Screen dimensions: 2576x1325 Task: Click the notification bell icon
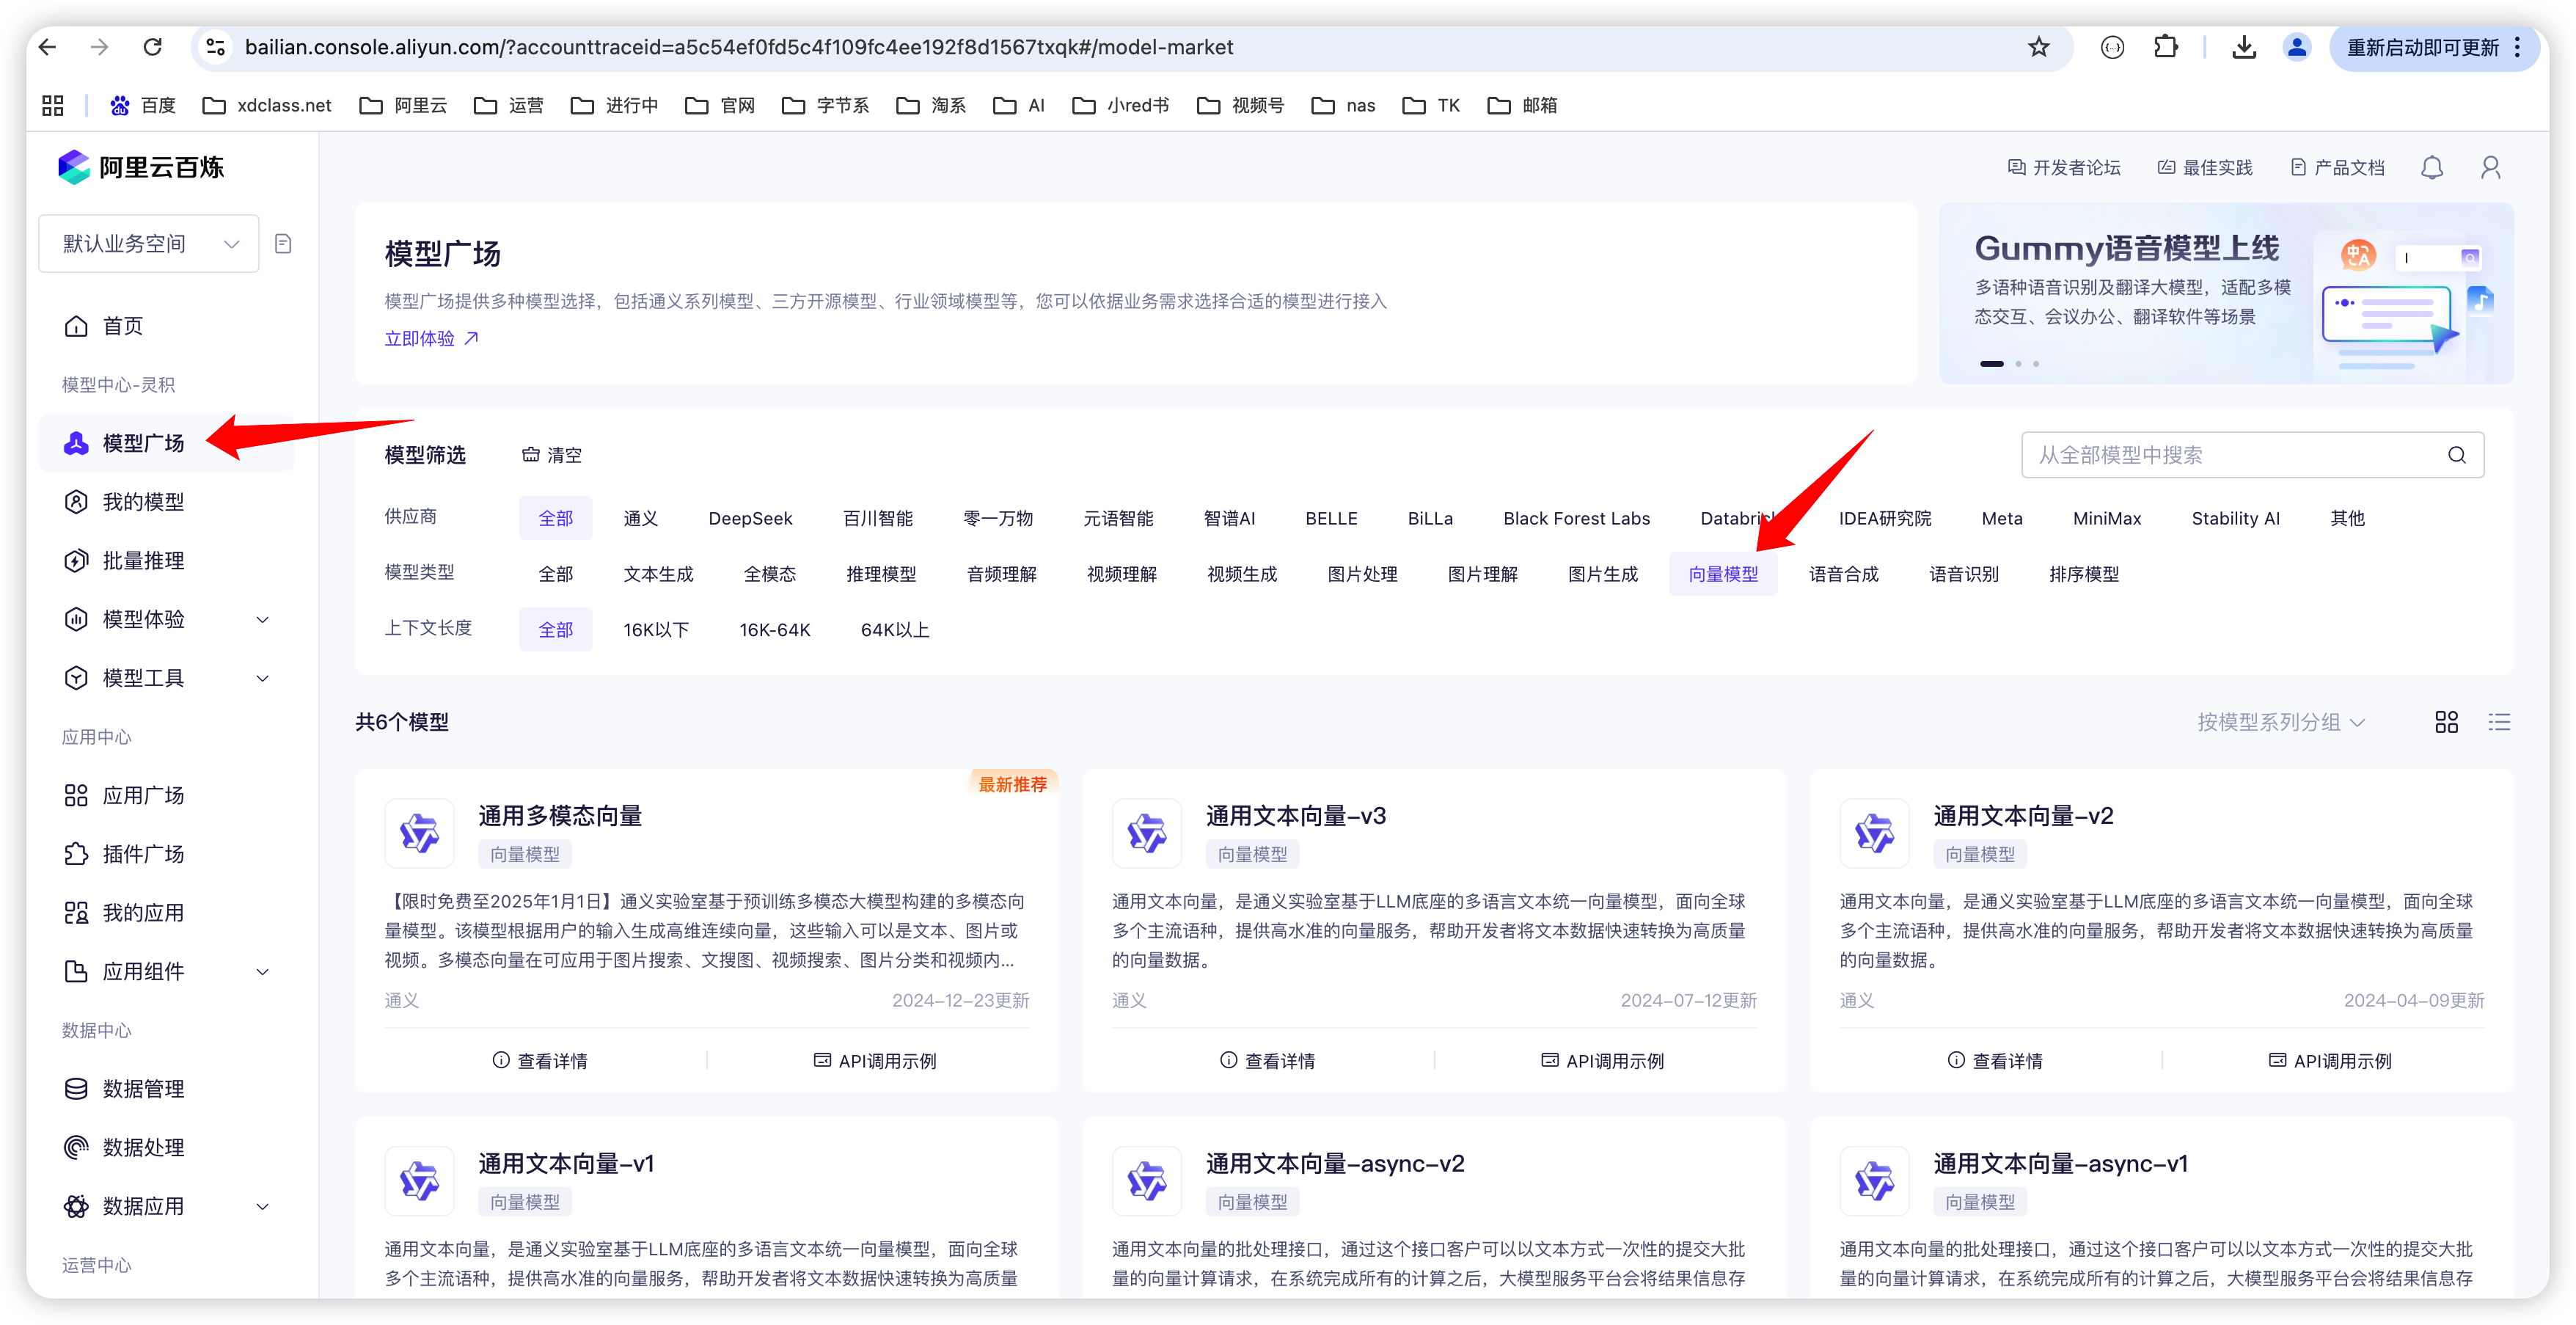(2432, 168)
